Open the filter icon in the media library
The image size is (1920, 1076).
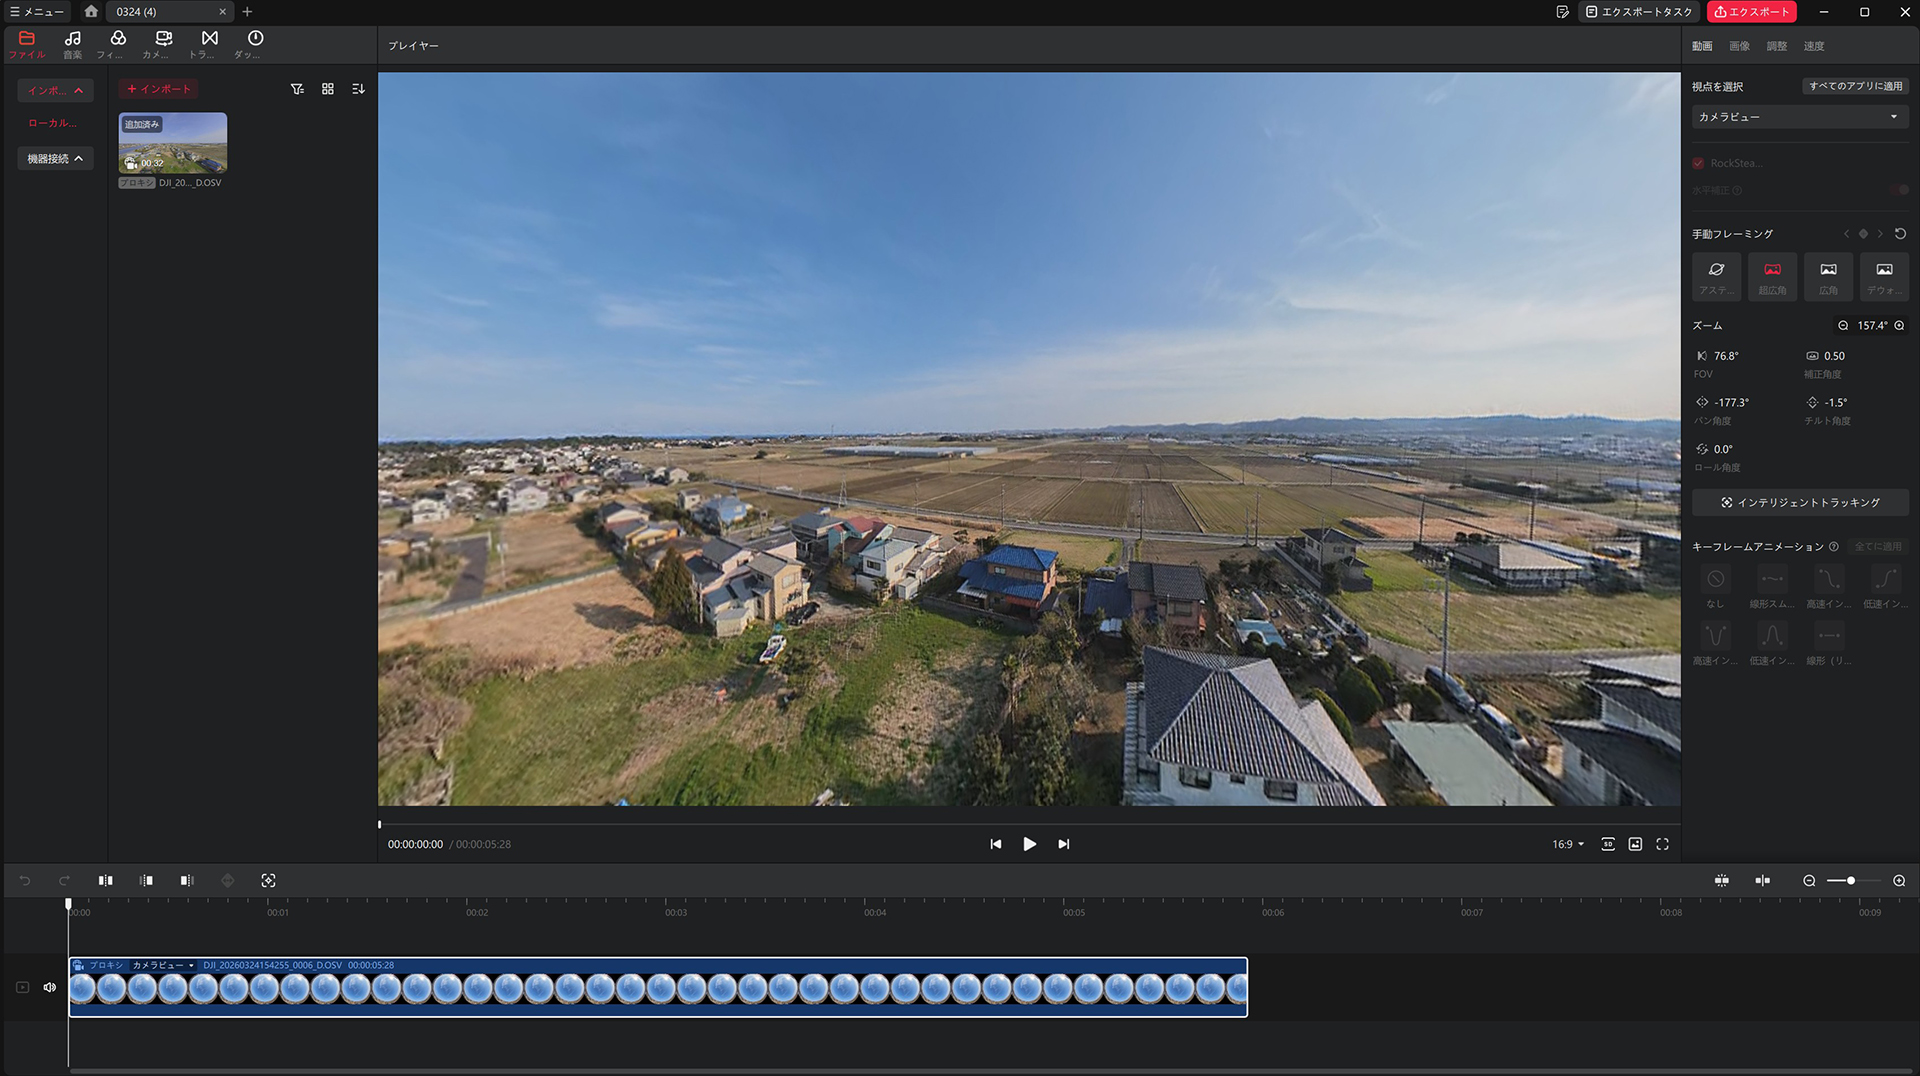(297, 89)
